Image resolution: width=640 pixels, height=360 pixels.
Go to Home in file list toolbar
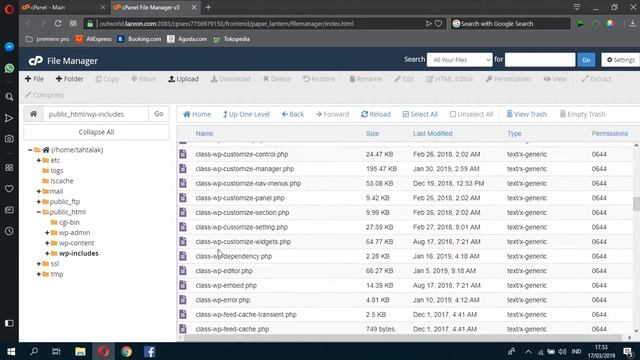pyautogui.click(x=197, y=114)
